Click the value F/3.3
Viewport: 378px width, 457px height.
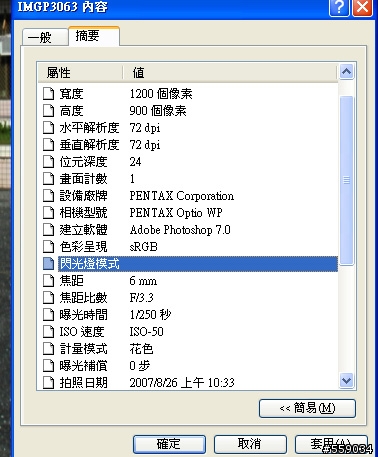pyautogui.click(x=141, y=298)
